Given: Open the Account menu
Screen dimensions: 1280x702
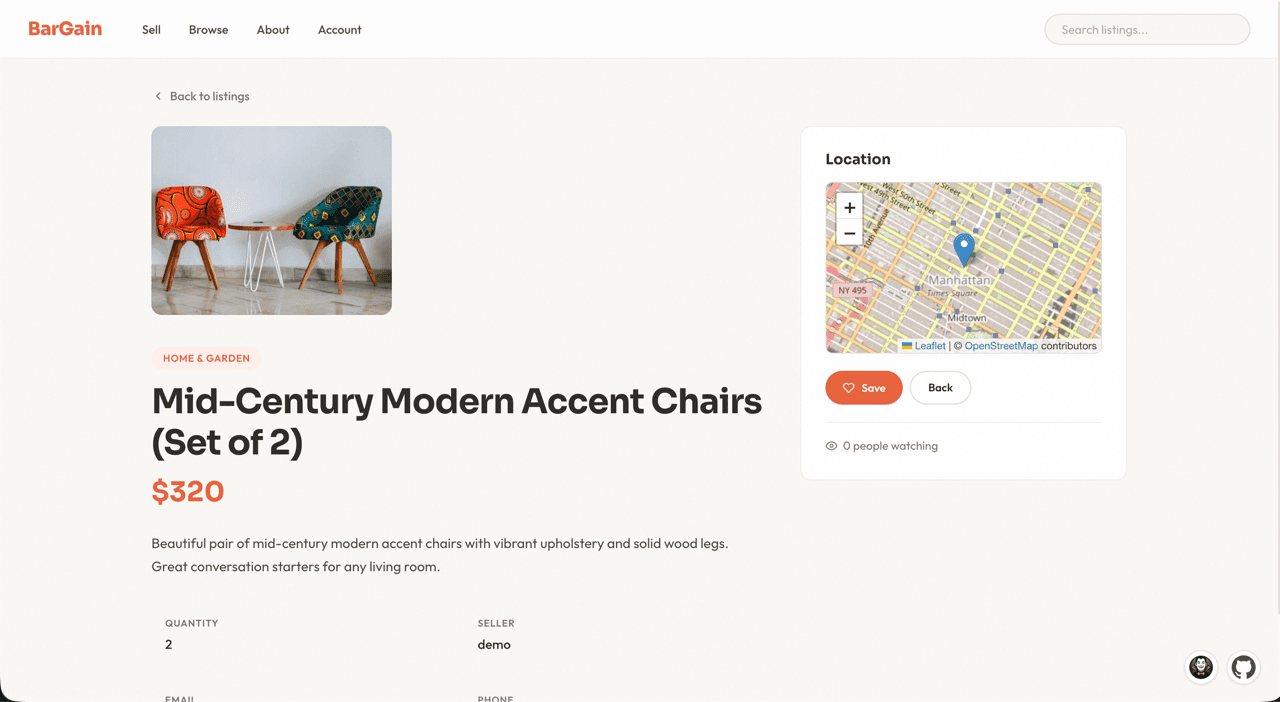Looking at the screenshot, I should pos(340,30).
